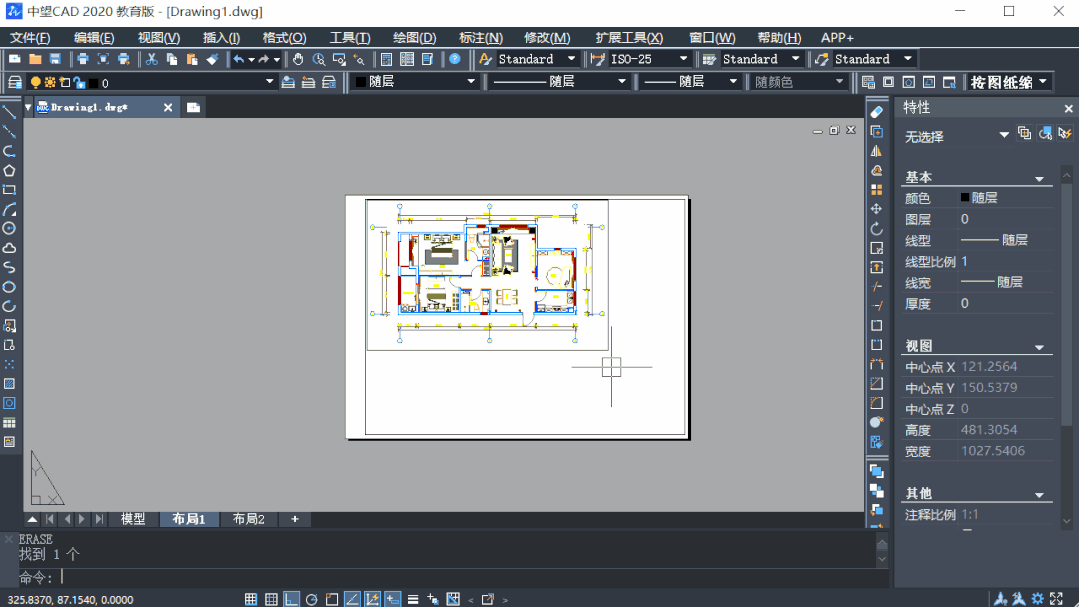Screen dimensions: 1079x607
Task: Toggle dynamic input in the status bar
Action: click(x=392, y=599)
